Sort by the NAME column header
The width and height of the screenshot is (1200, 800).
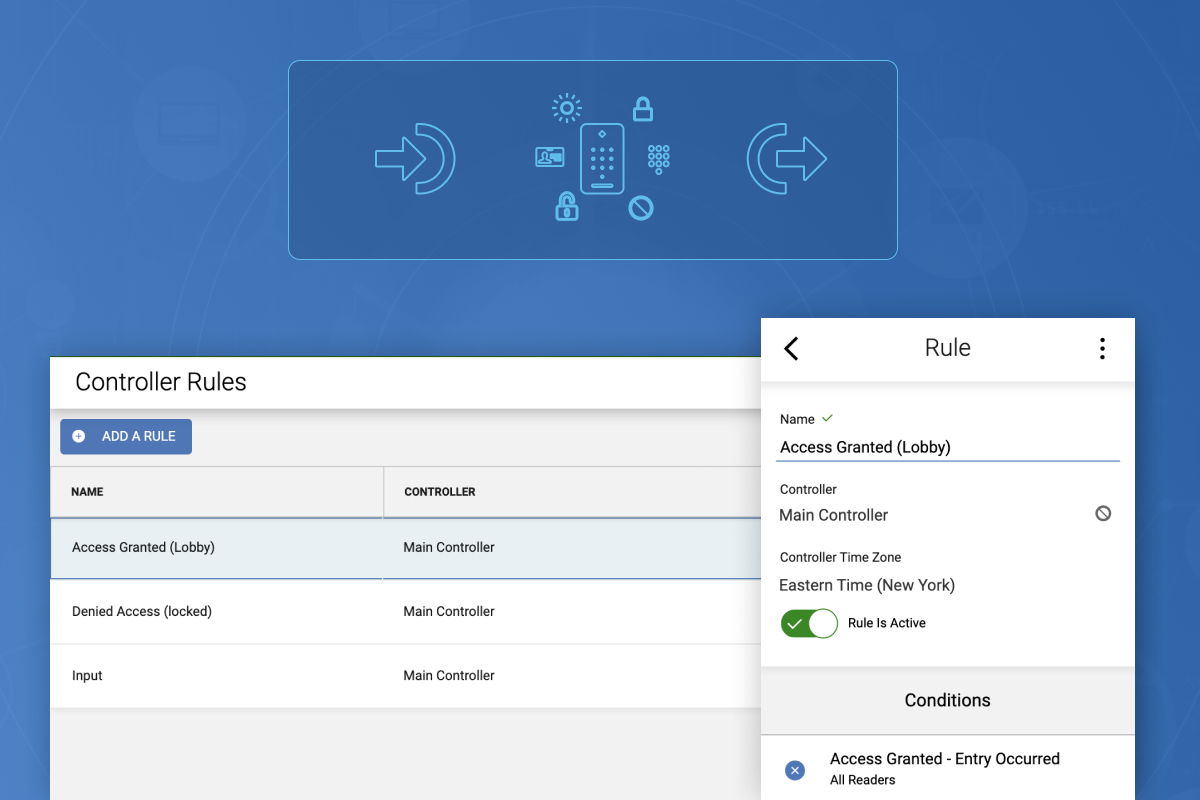(87, 492)
